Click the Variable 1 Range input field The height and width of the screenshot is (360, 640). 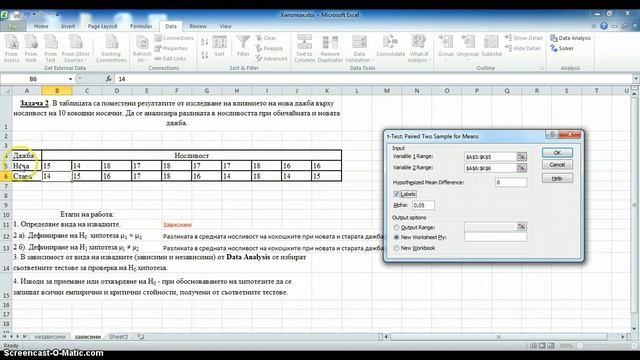(x=490, y=157)
